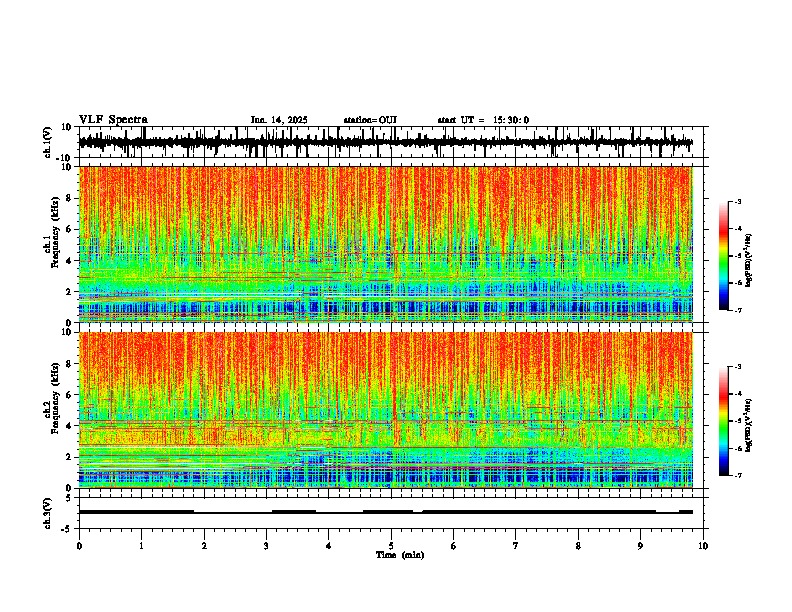Image resolution: width=792 pixels, height=612 pixels.
Task: Click the ch.2 spectrogram color scale bar
Action: tap(724, 421)
